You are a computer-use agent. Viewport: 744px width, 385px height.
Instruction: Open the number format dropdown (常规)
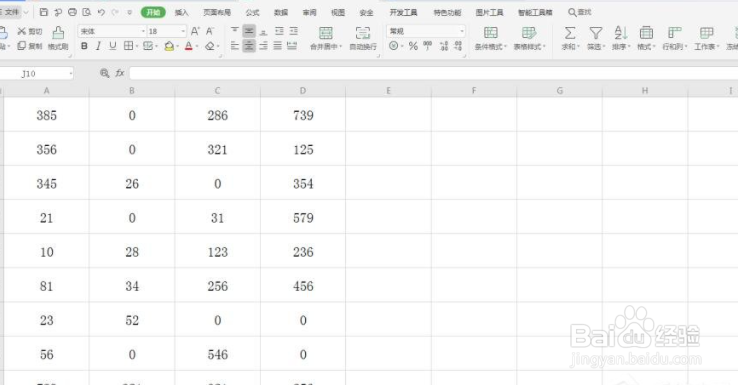pos(462,31)
